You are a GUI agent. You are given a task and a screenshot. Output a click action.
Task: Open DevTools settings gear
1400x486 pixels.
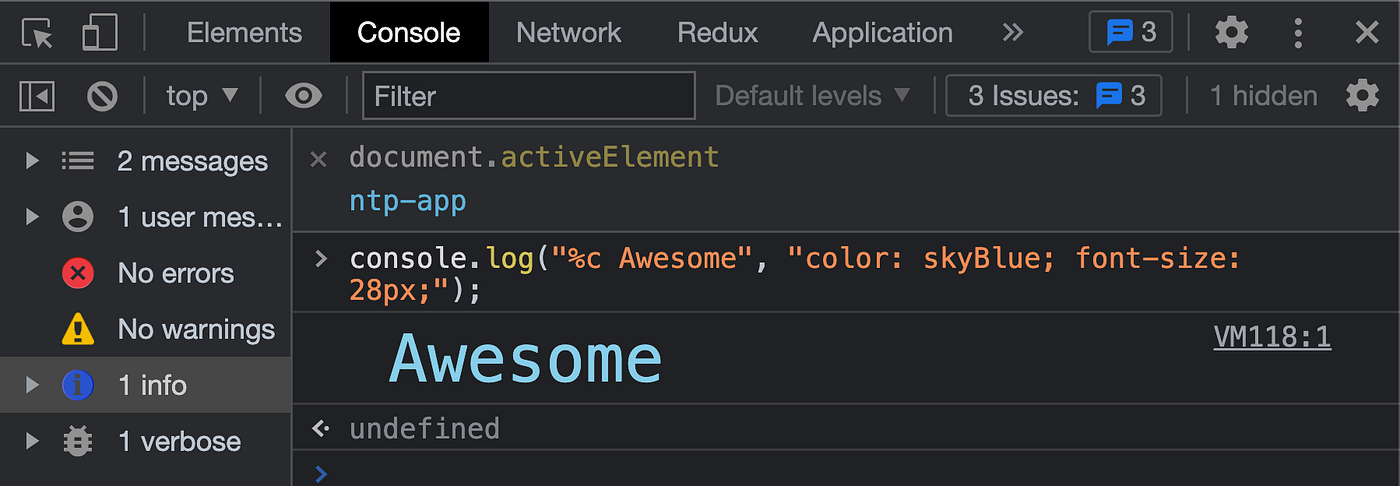point(1231,33)
